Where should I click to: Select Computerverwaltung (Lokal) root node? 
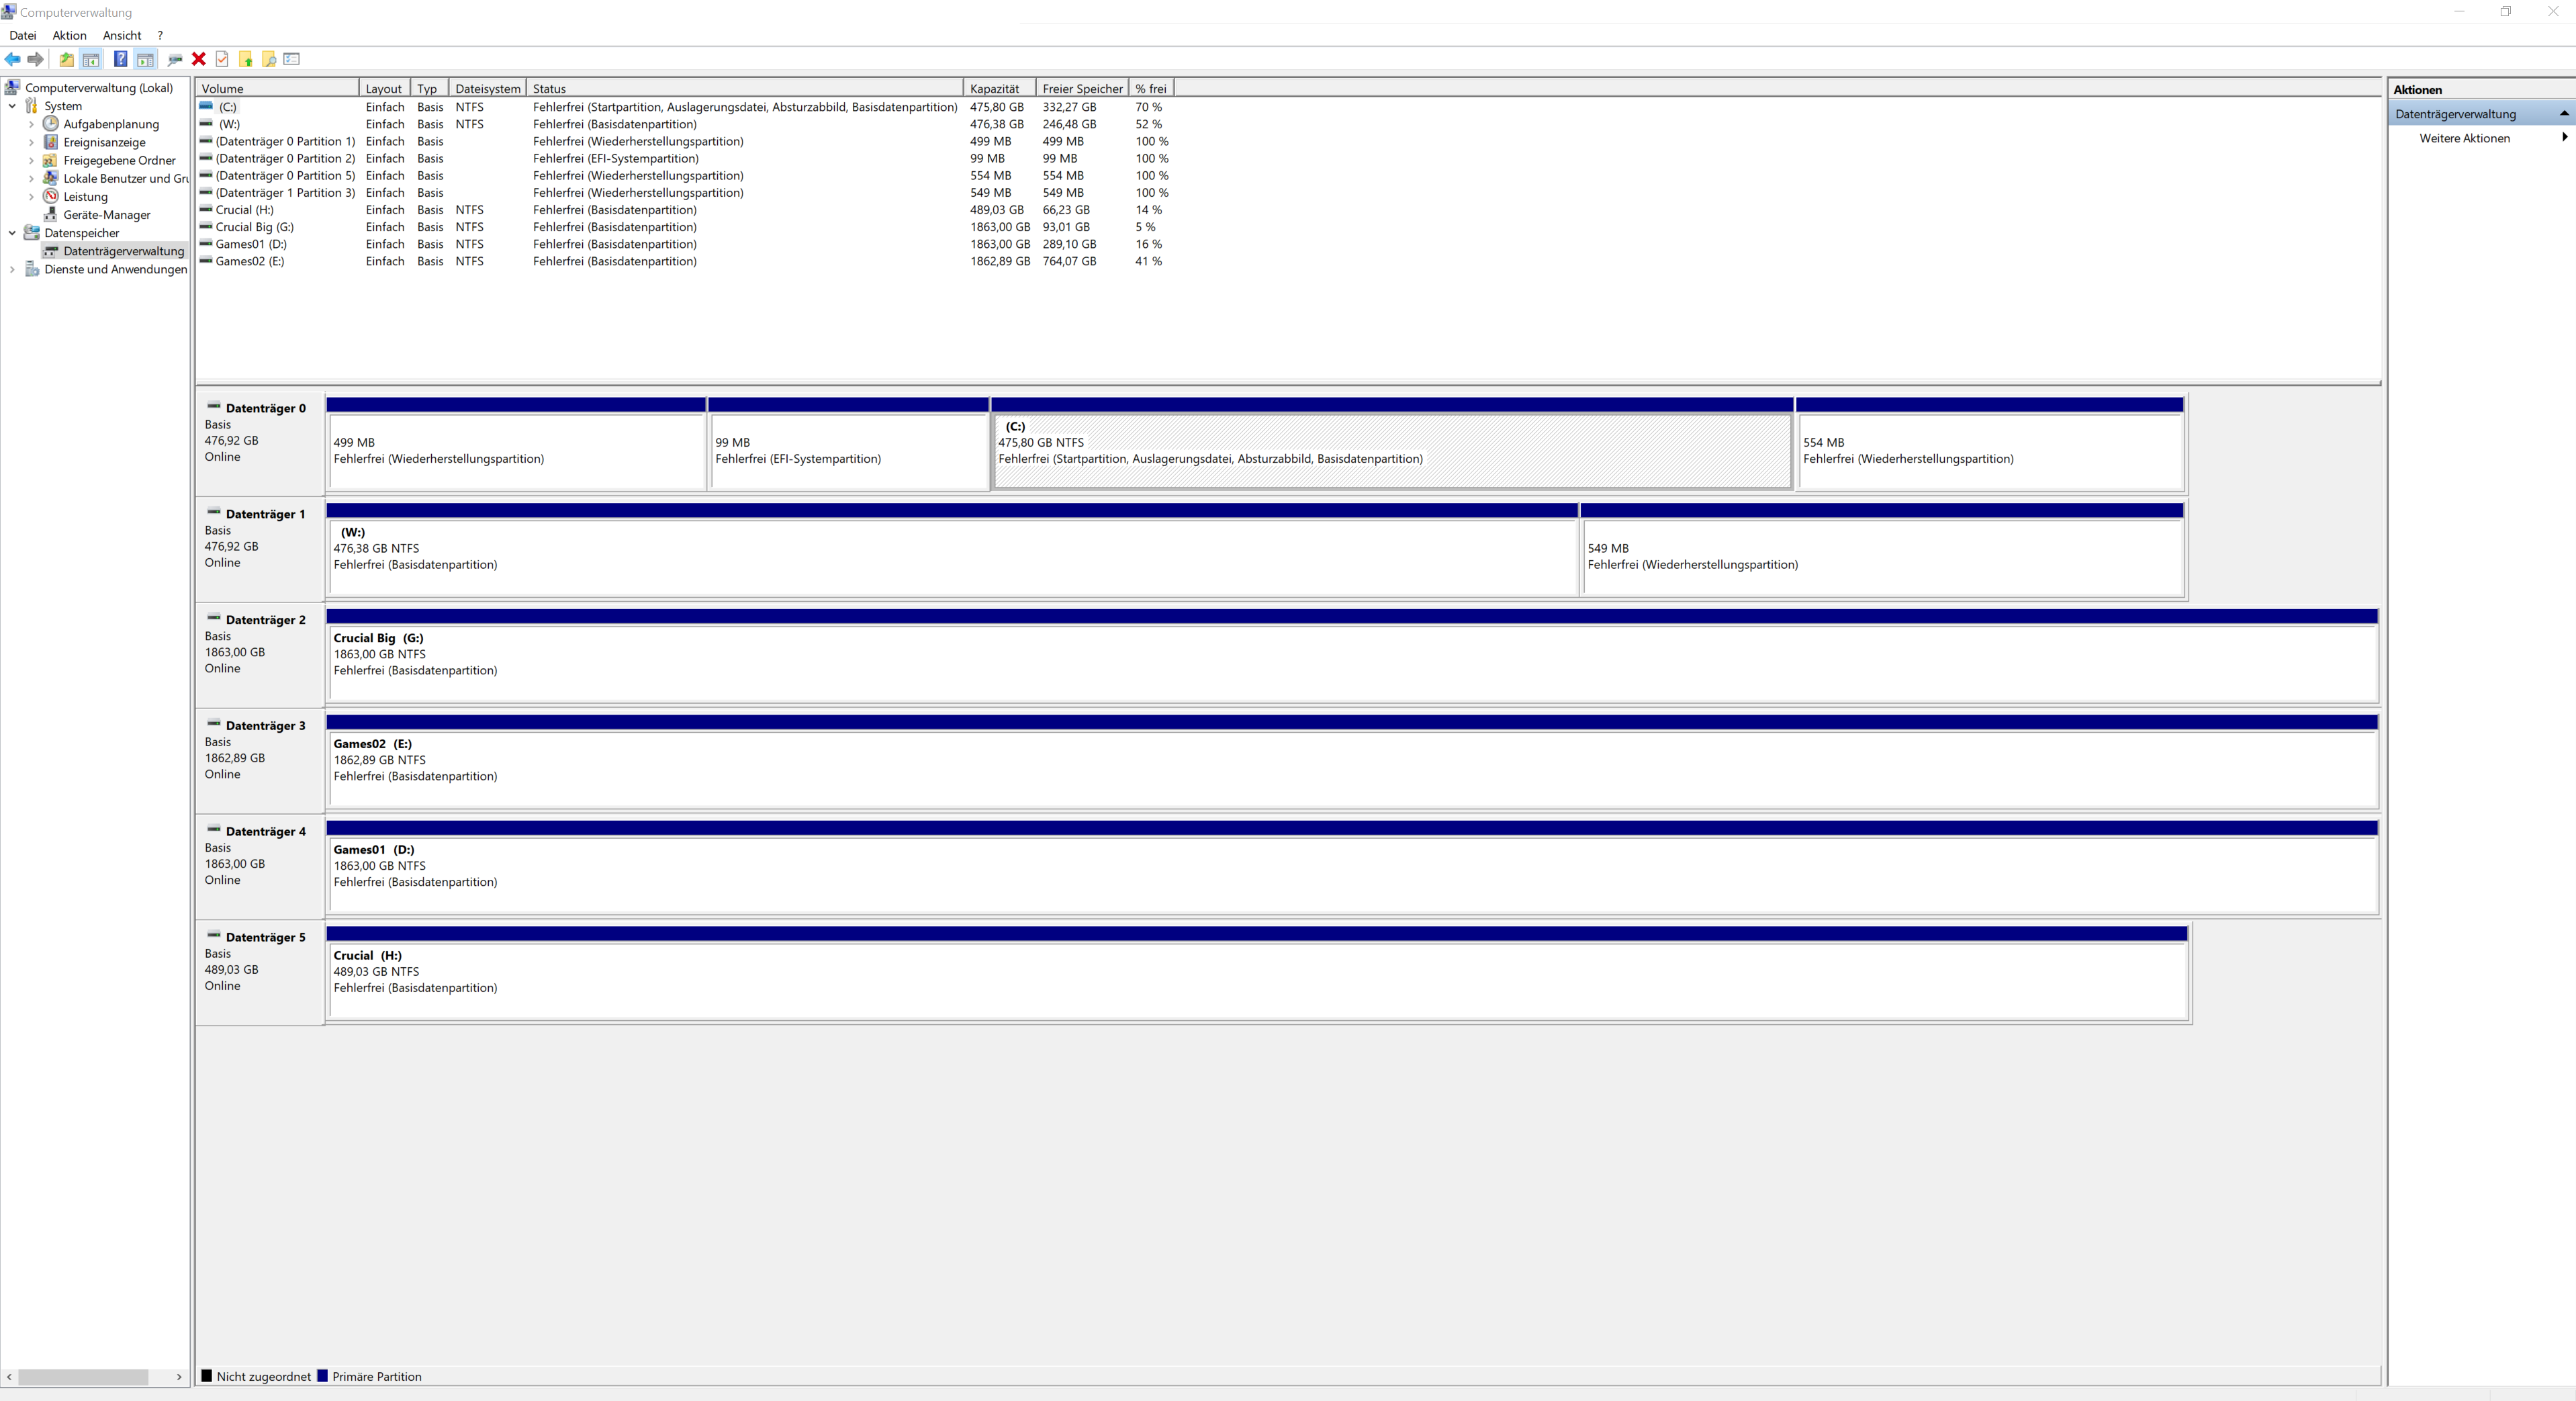point(98,88)
